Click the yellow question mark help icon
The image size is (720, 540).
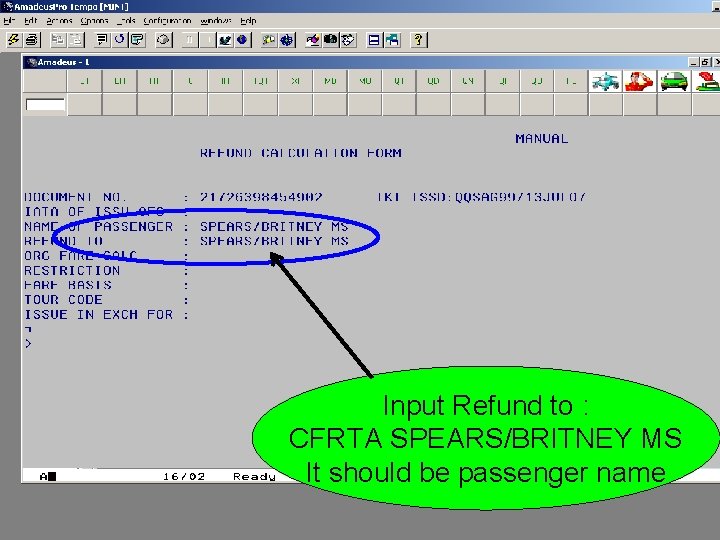click(418, 40)
